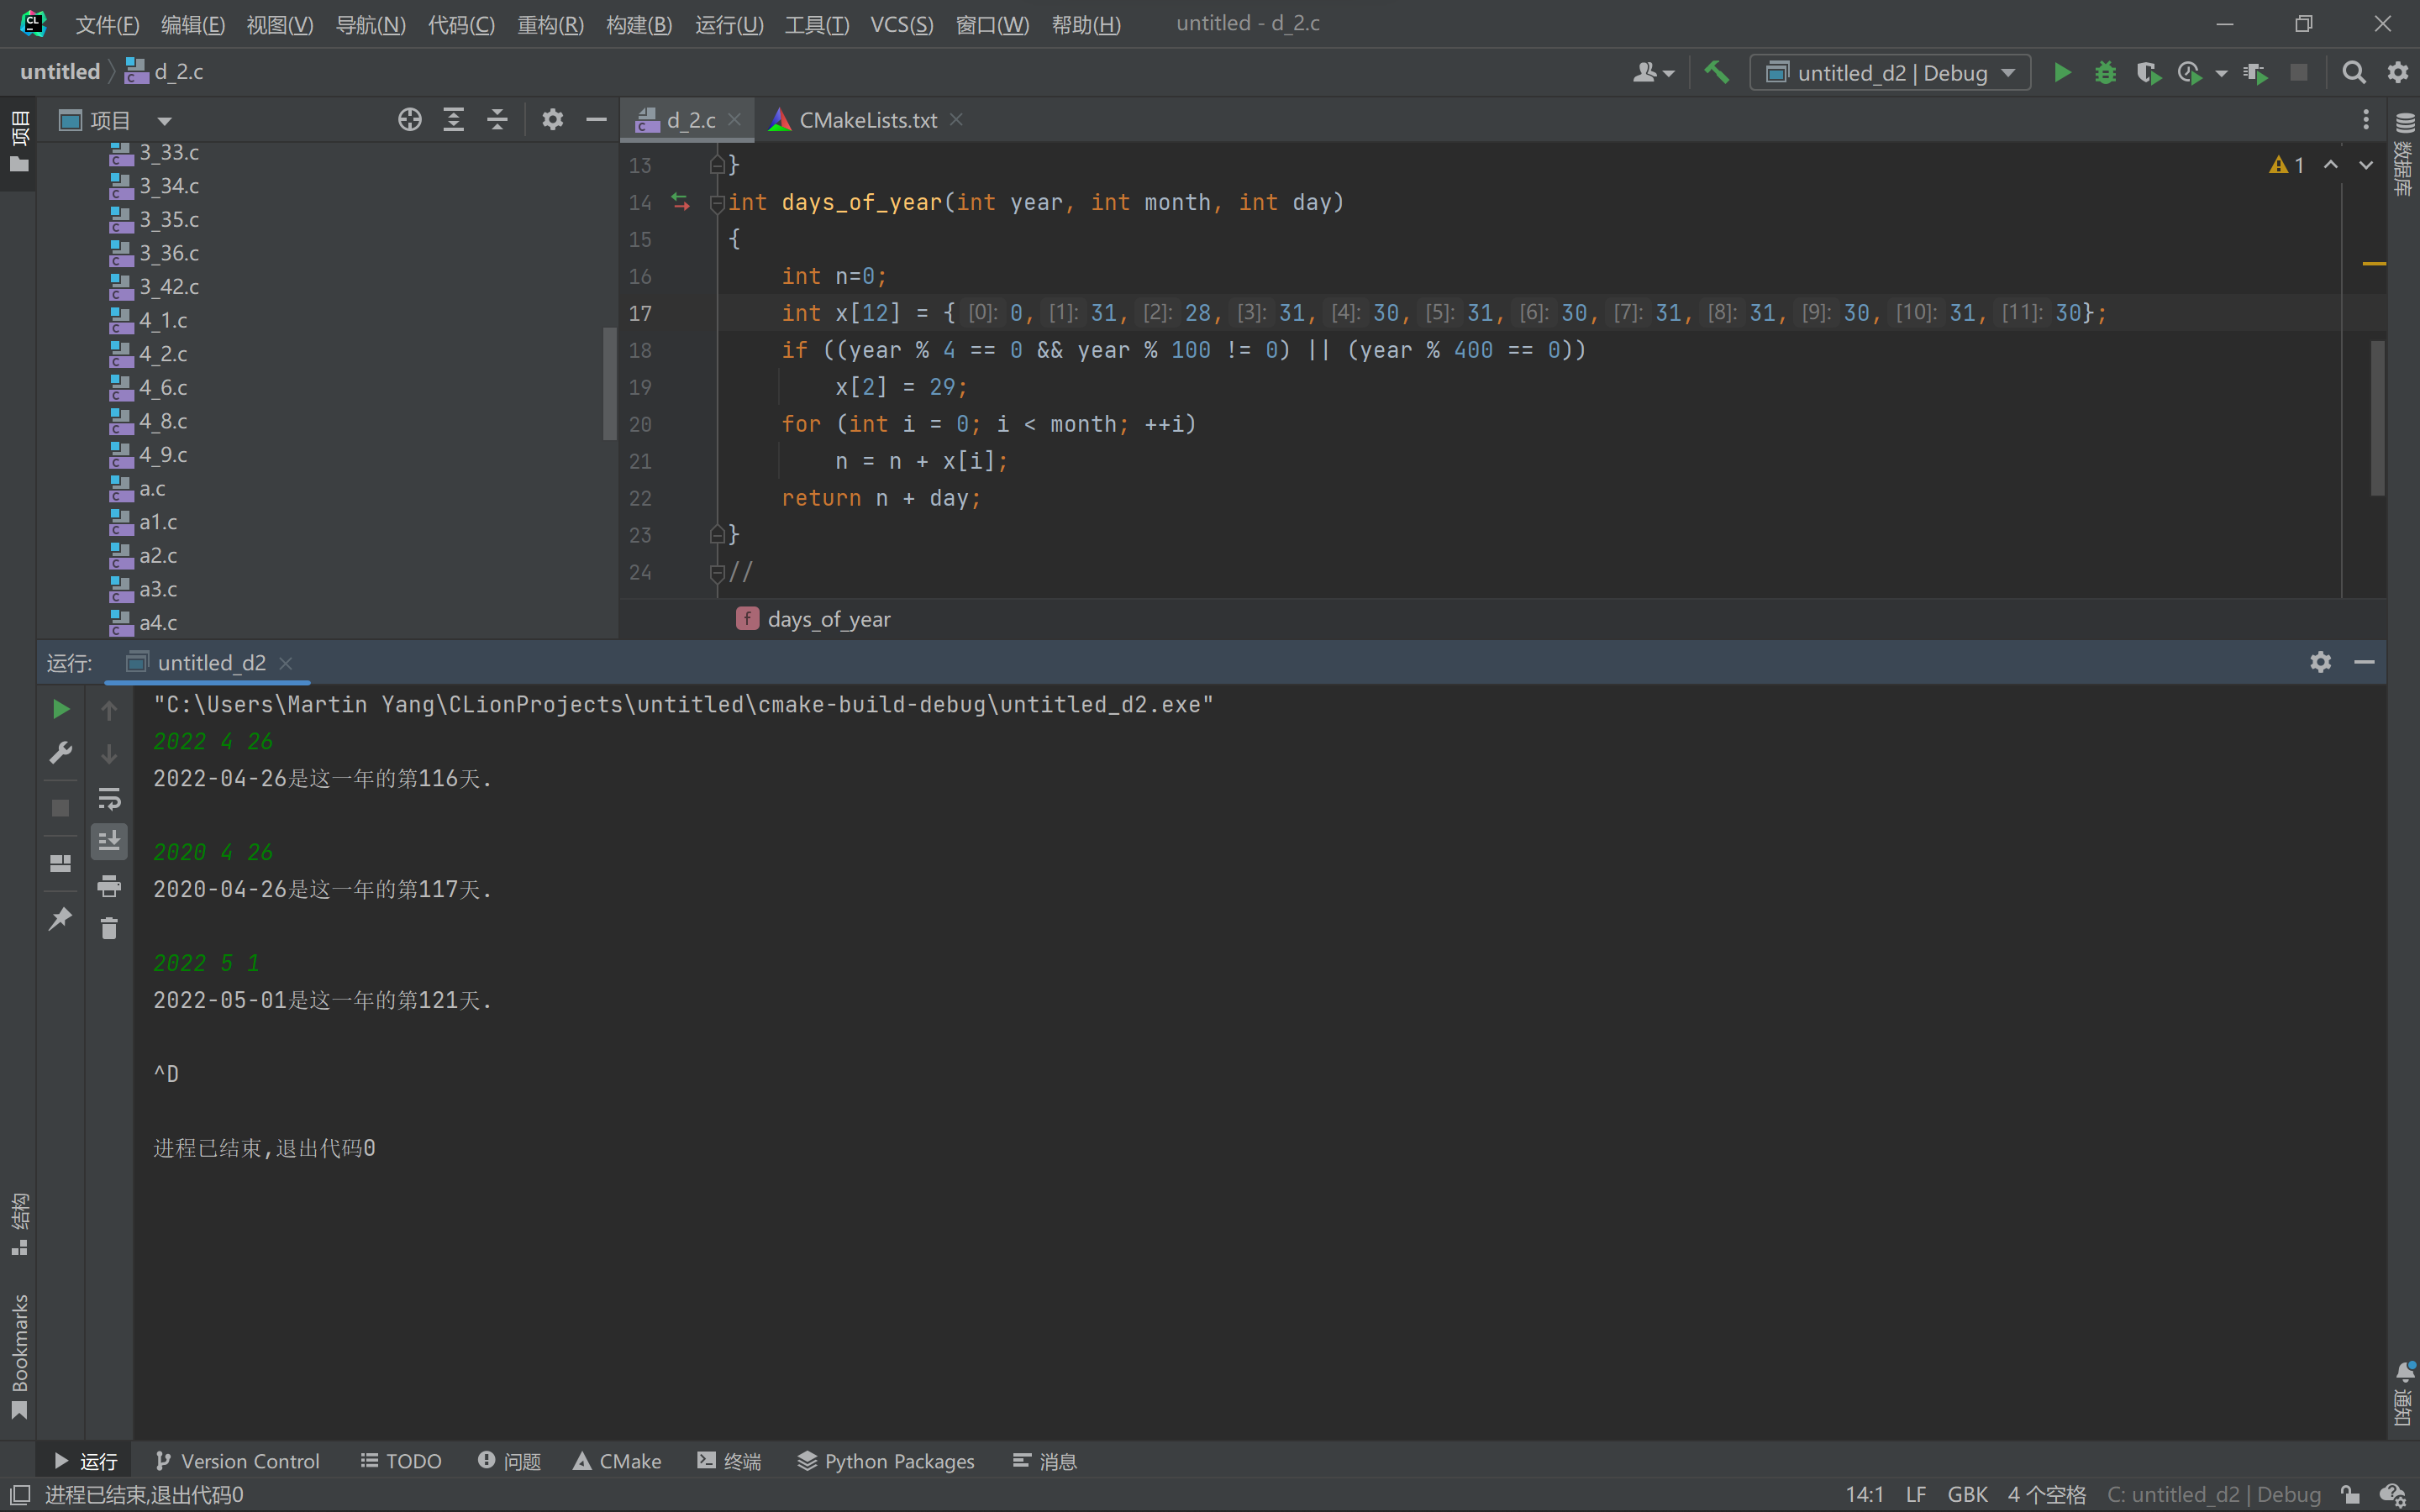Pin the run tab with pin icon

(x=60, y=918)
